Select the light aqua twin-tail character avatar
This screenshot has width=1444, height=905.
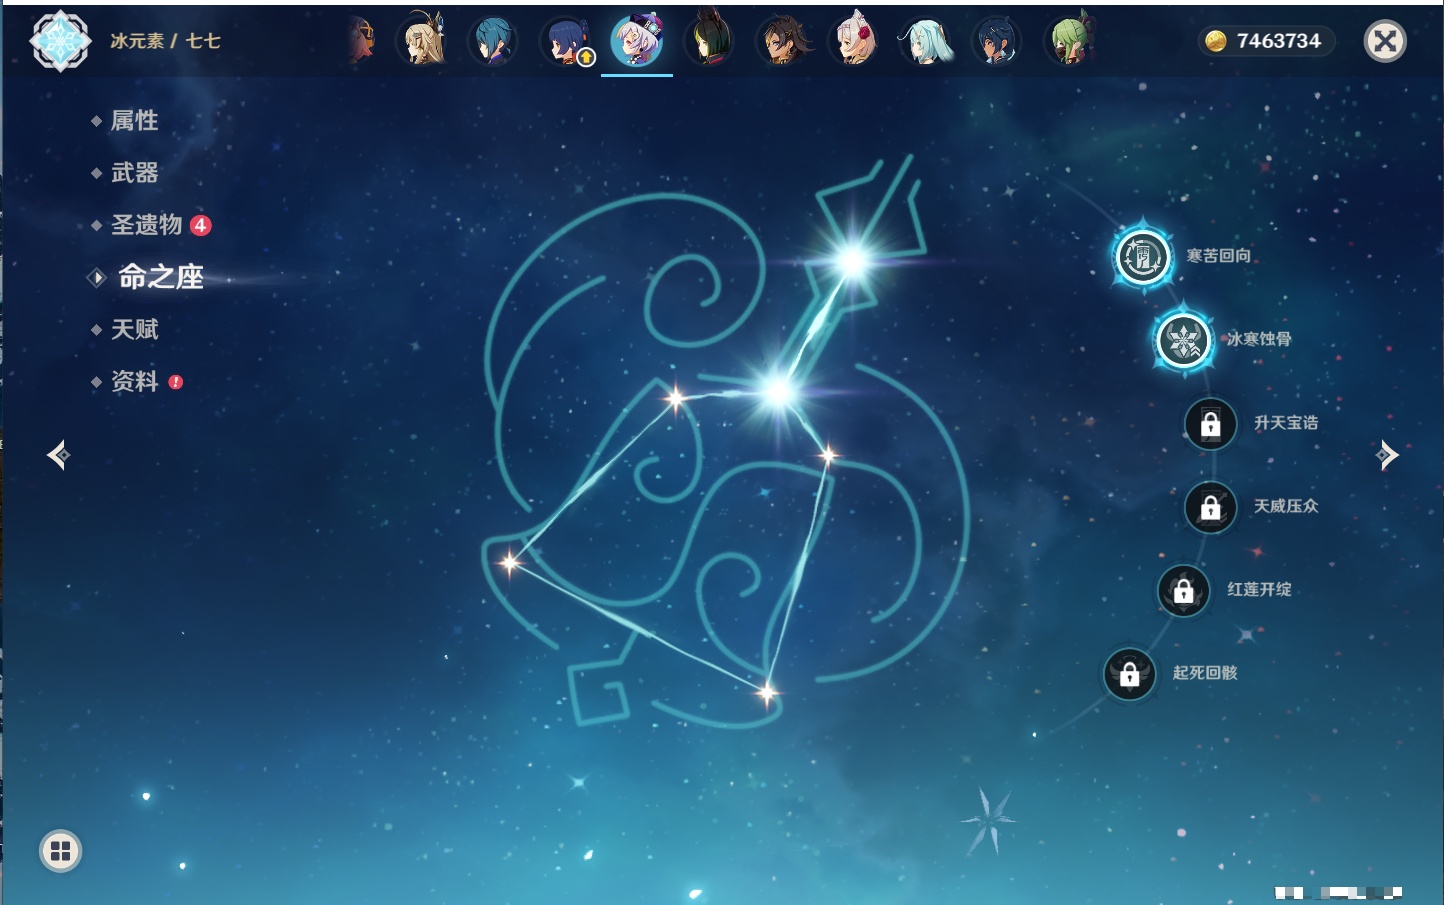[926, 42]
